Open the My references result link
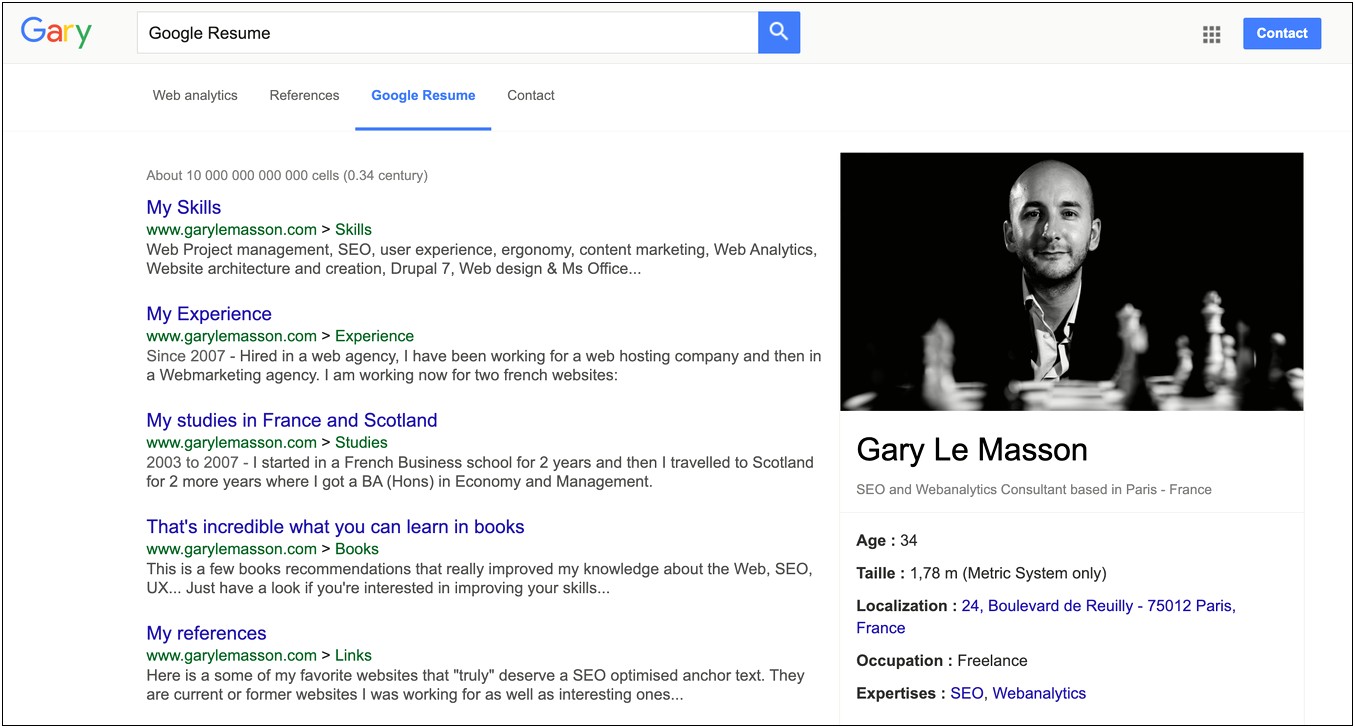This screenshot has width=1355, height=728. (206, 633)
